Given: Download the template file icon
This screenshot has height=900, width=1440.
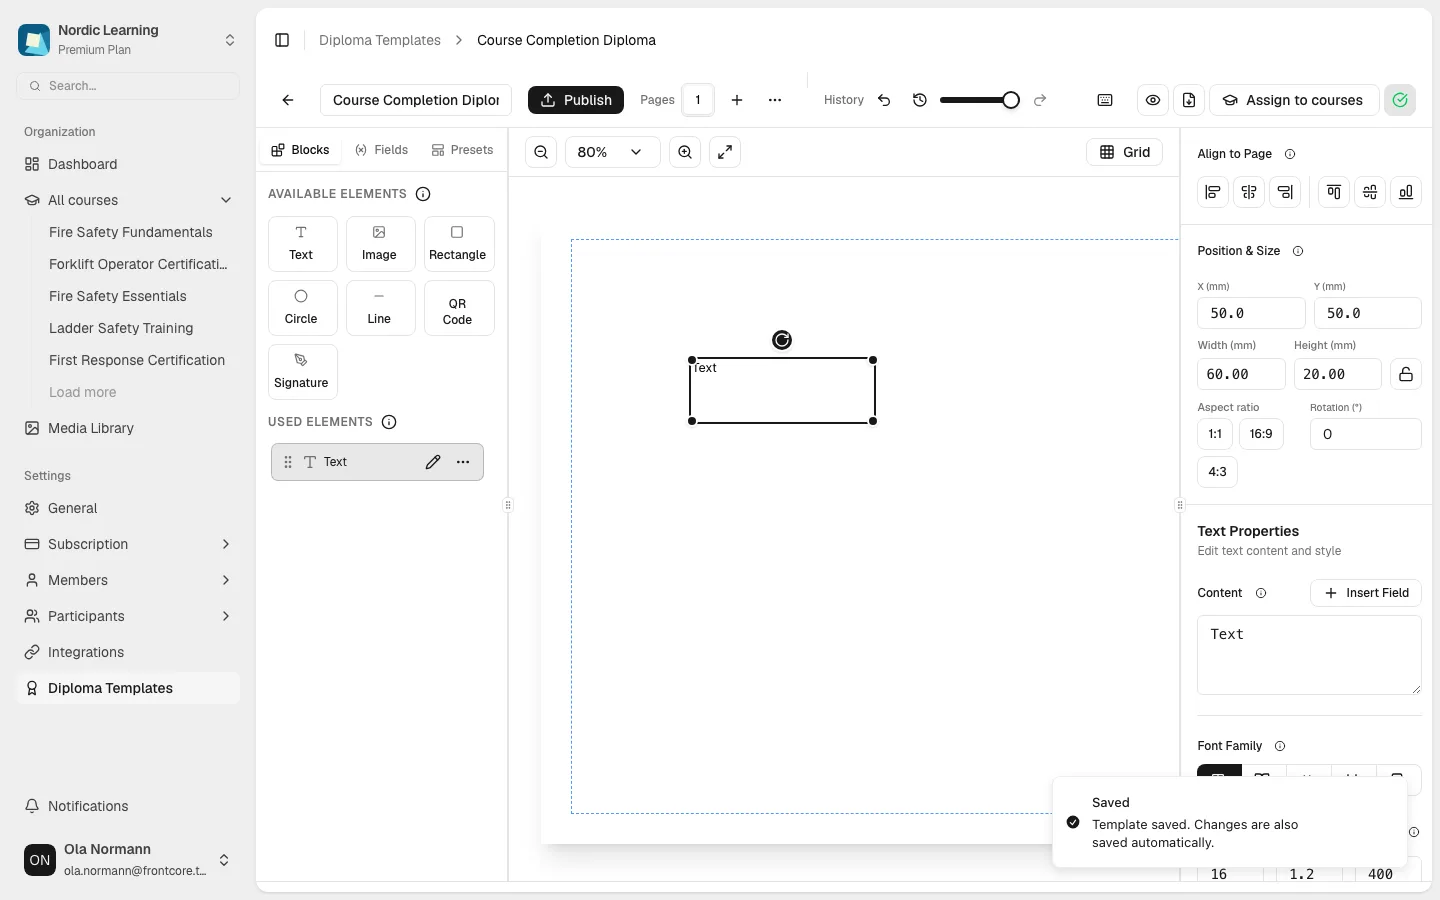Looking at the screenshot, I should [x=1189, y=100].
